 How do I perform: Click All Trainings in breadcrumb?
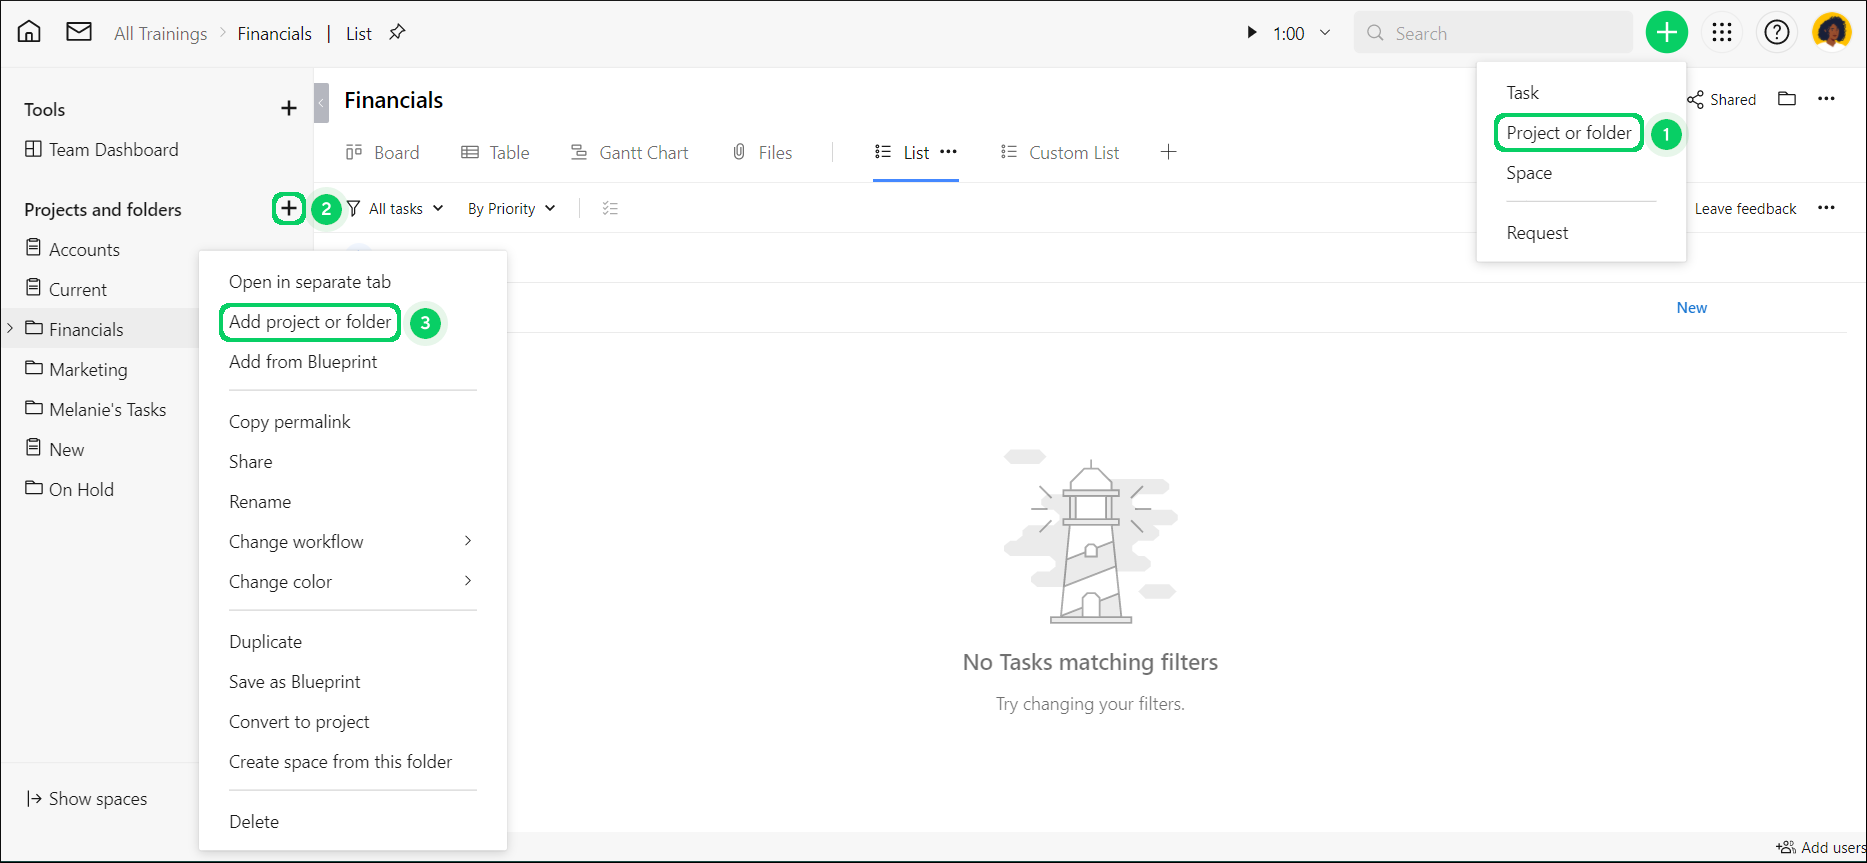click(x=160, y=33)
